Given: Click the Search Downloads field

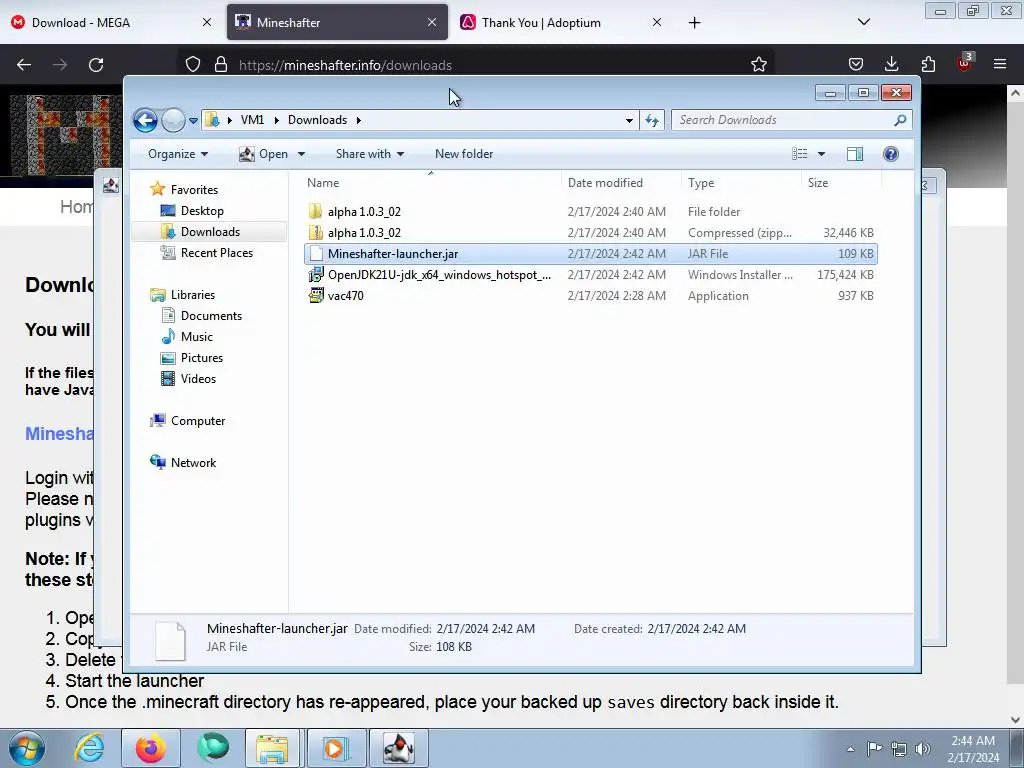Looking at the screenshot, I should point(791,120).
